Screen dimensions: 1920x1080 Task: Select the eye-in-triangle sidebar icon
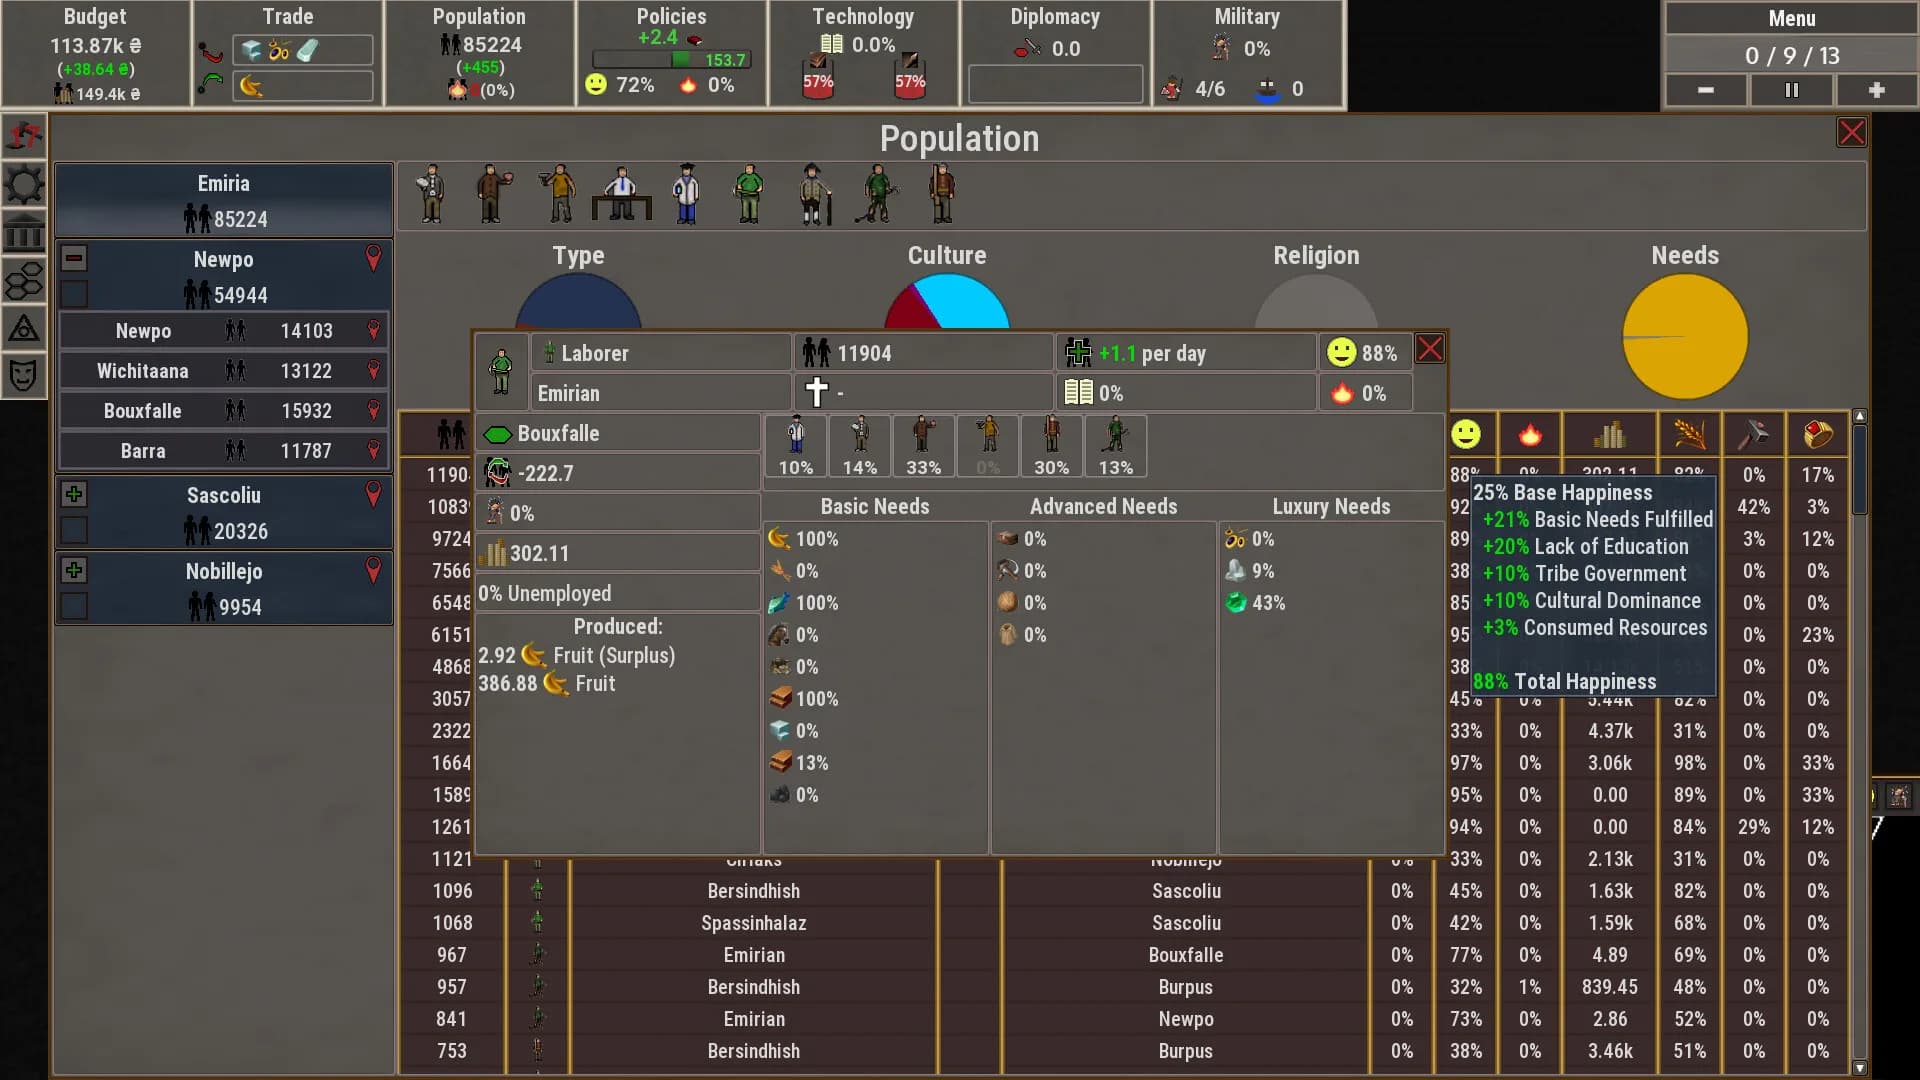(x=24, y=328)
